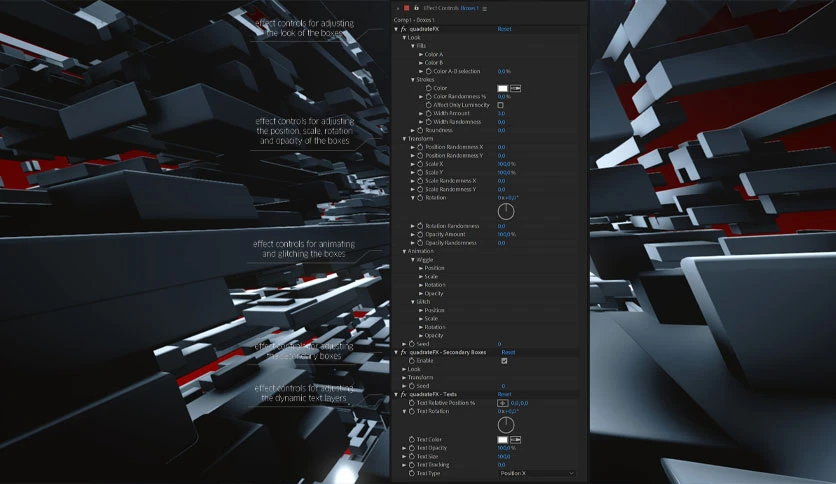Toggle stopwatch for Affect Only Luminosity
The image size is (836, 484).
(428, 105)
